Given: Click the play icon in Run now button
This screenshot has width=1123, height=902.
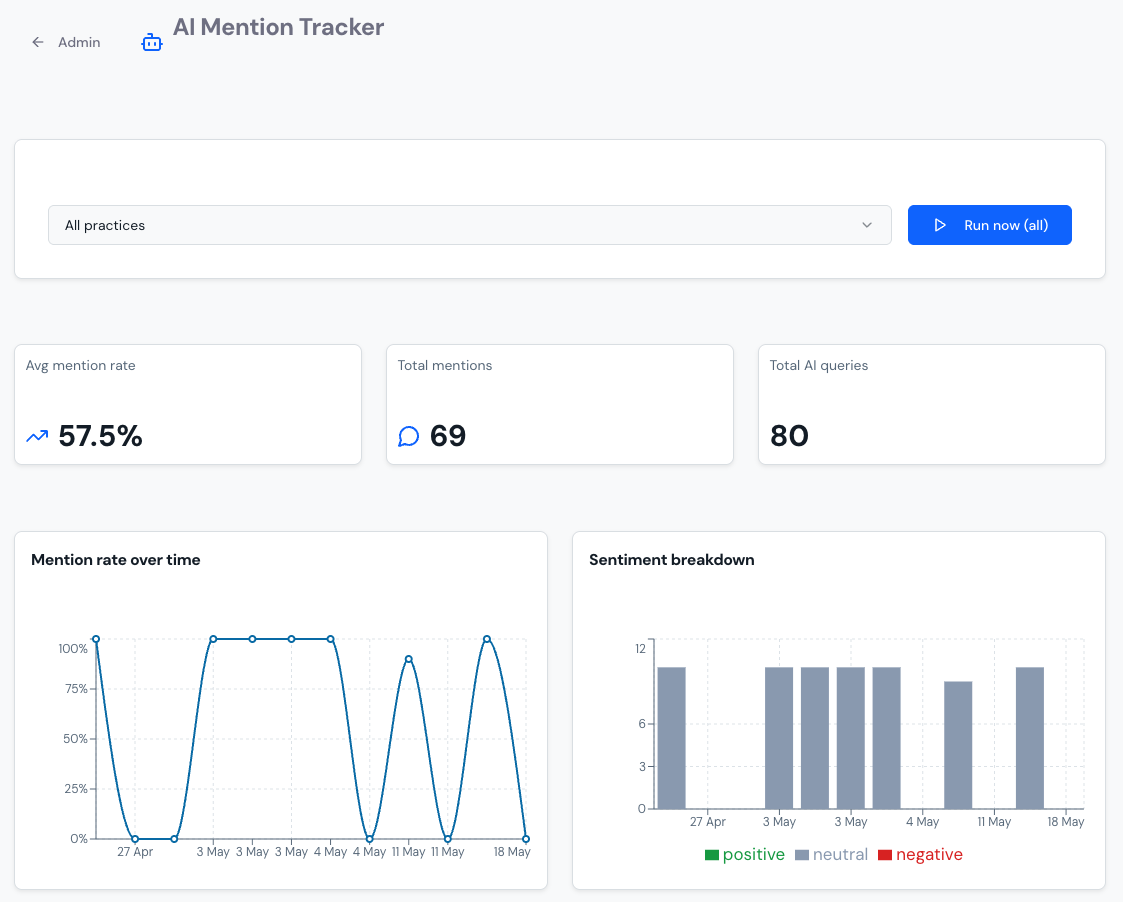Looking at the screenshot, I should [940, 225].
